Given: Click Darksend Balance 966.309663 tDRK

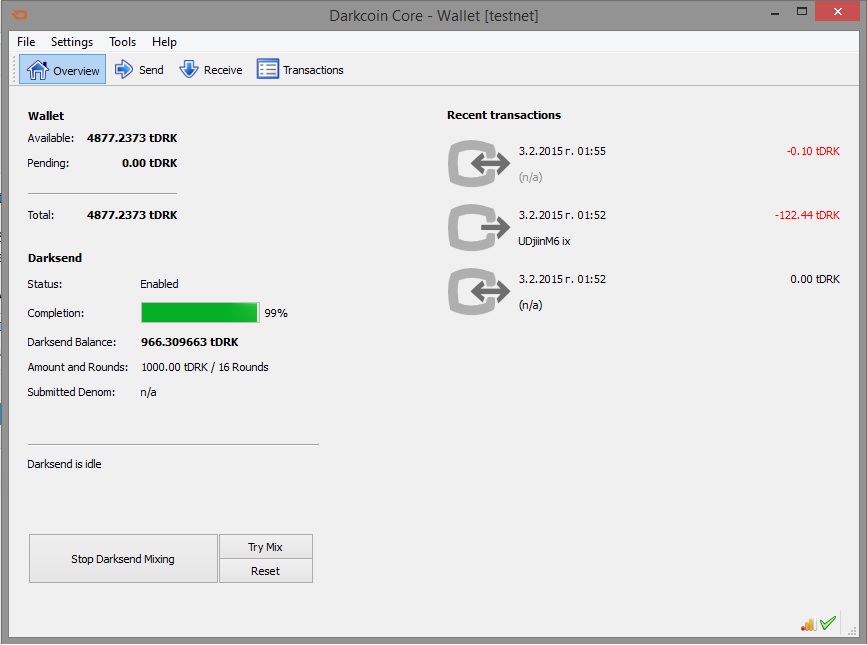Looking at the screenshot, I should coord(189,342).
